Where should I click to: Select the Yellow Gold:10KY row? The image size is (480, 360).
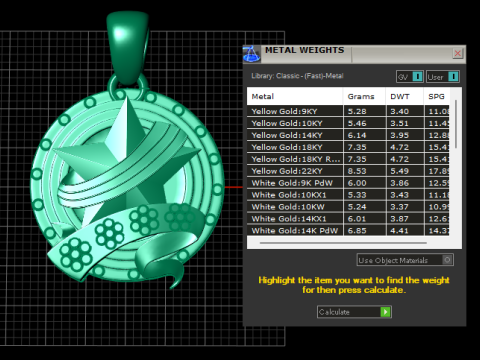point(348,123)
